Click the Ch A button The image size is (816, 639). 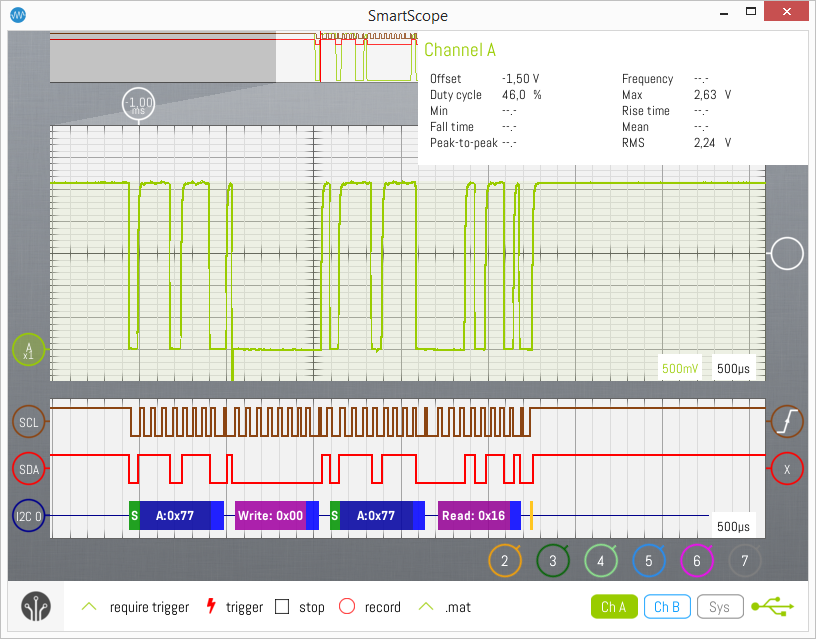[614, 606]
